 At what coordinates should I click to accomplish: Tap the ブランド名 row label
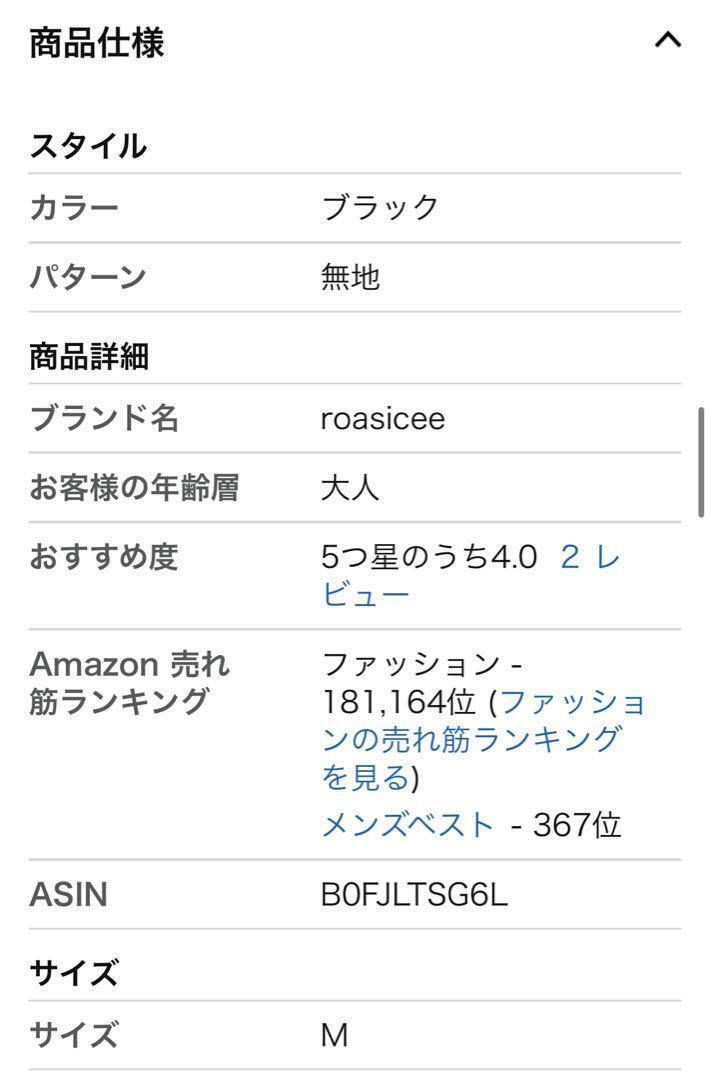104,418
